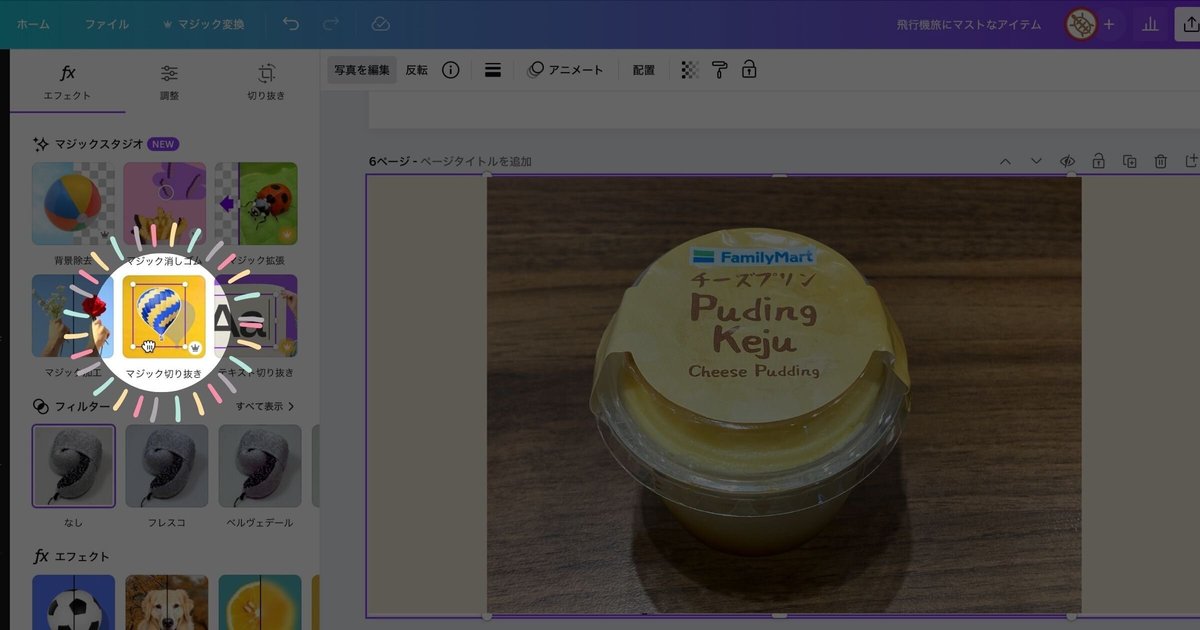Select the golden dog effect thumbnail
The height and width of the screenshot is (630, 1200).
(167, 602)
